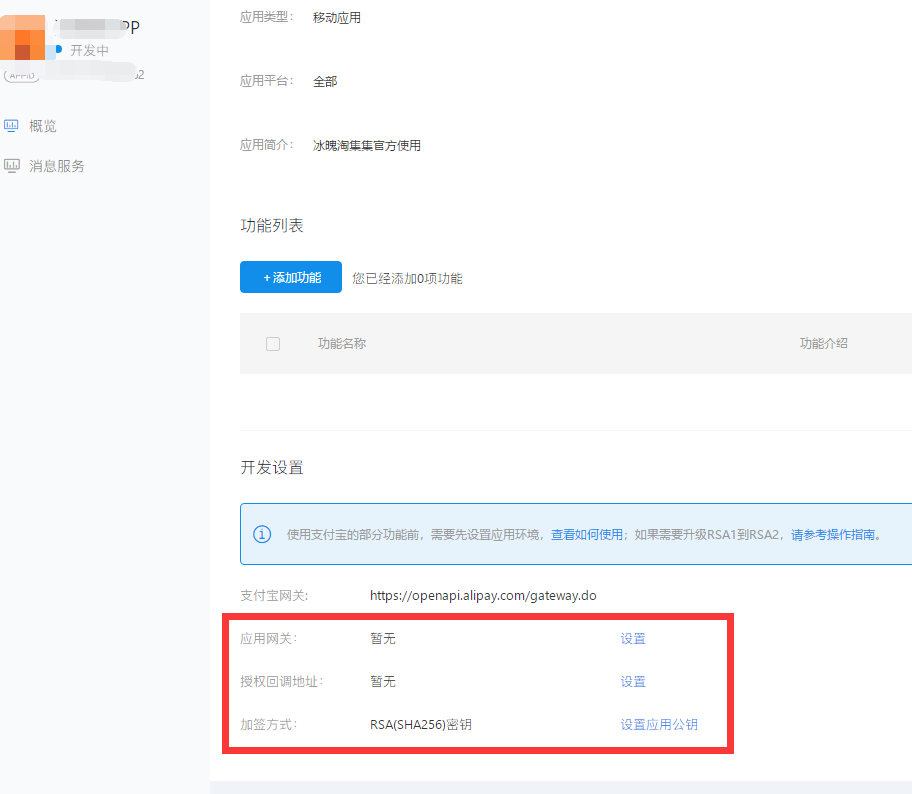Open the 消息服务 sidebar item
The height and width of the screenshot is (794, 912).
(56, 166)
